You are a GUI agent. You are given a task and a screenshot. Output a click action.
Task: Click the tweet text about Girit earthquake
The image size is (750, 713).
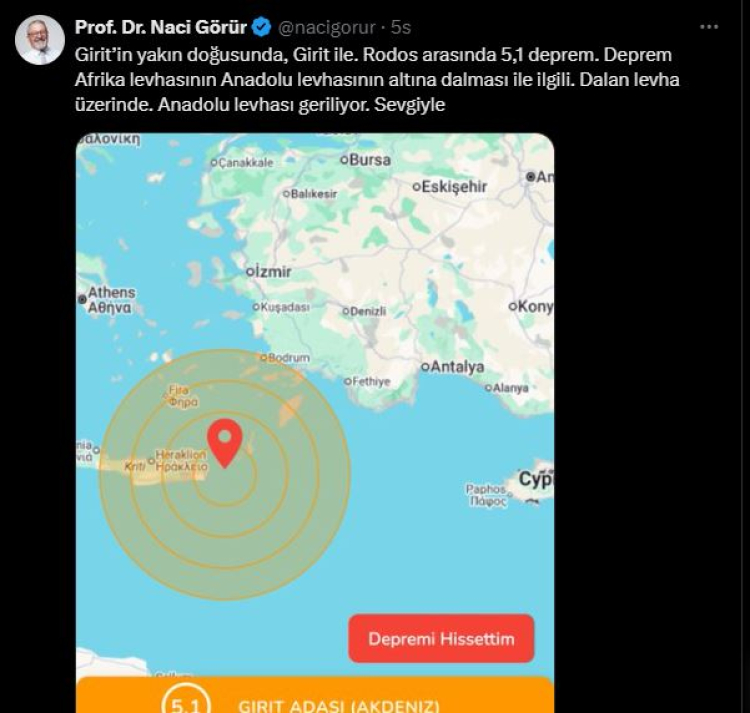click(377, 79)
